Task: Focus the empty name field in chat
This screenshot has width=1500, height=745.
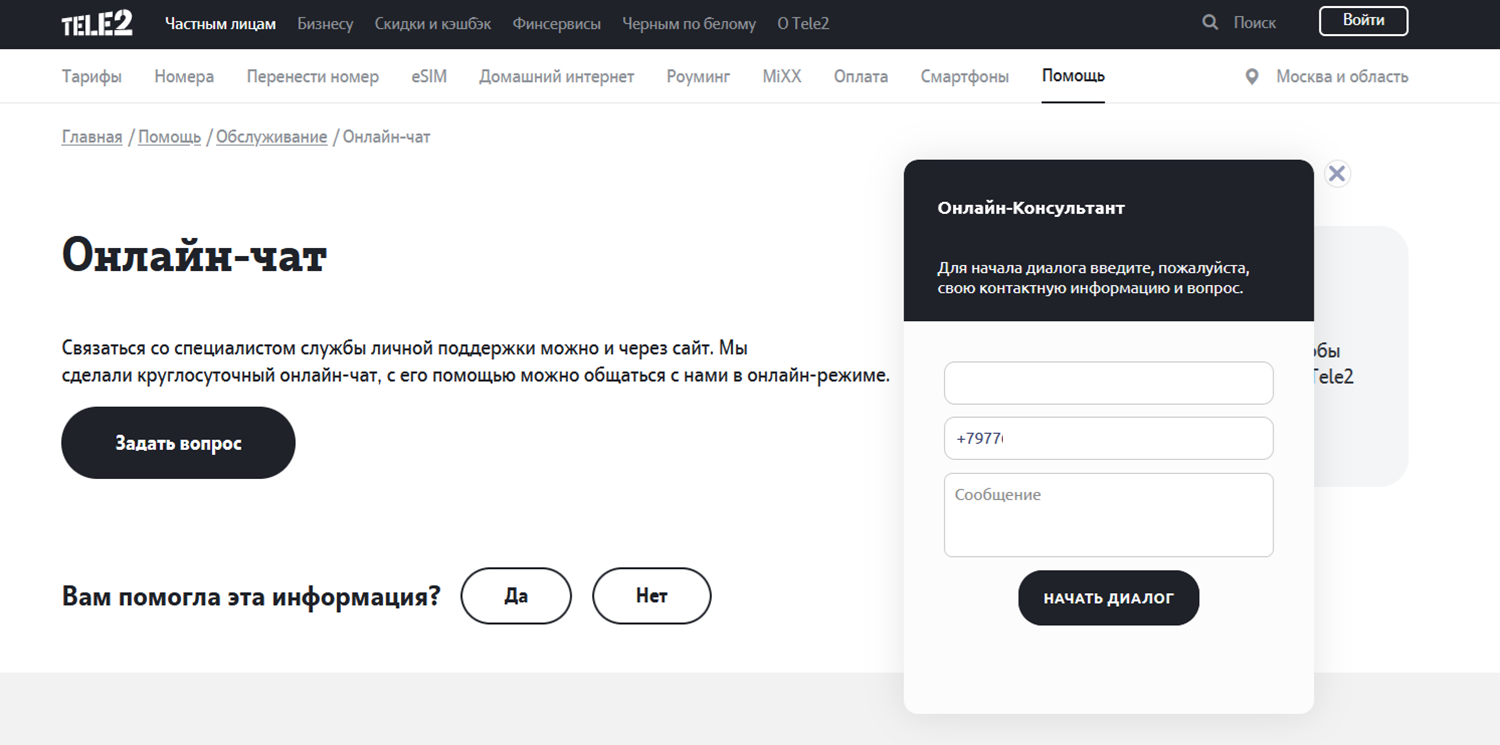Action: tap(1109, 383)
